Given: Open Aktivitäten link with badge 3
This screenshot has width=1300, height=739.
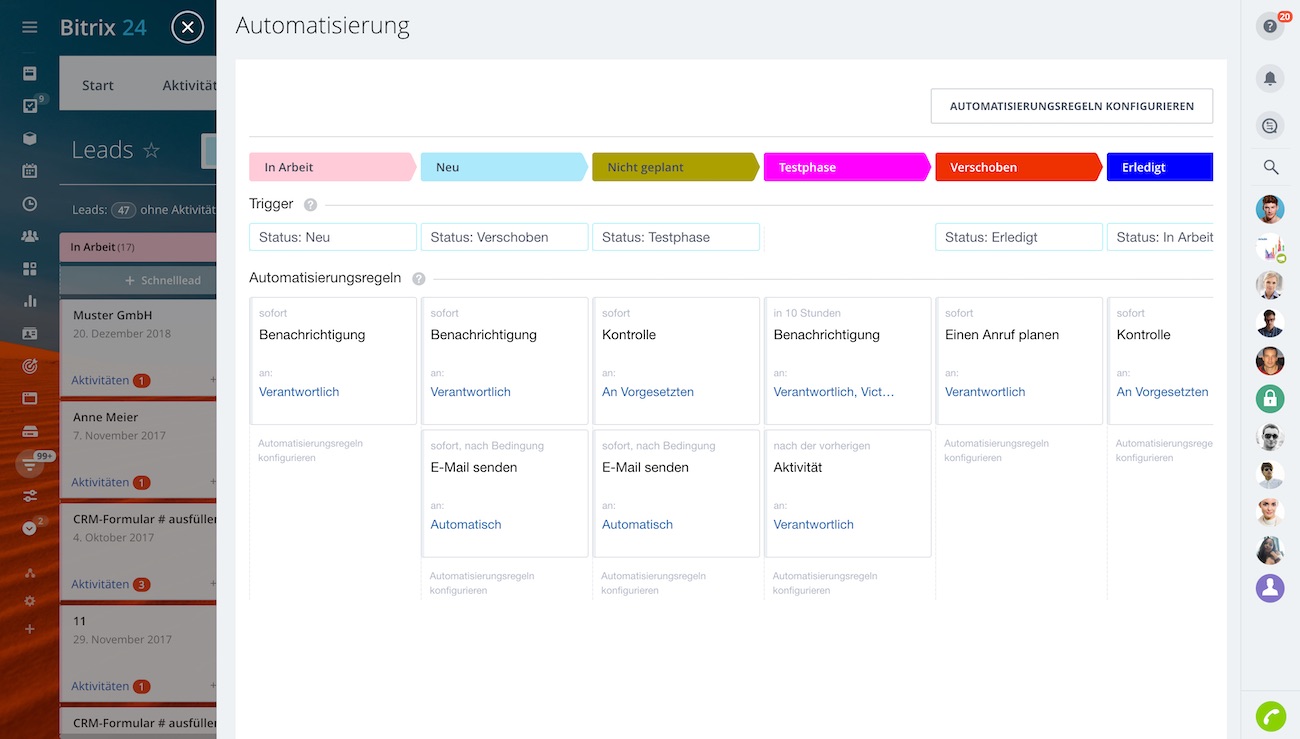Looking at the screenshot, I should click(111, 584).
